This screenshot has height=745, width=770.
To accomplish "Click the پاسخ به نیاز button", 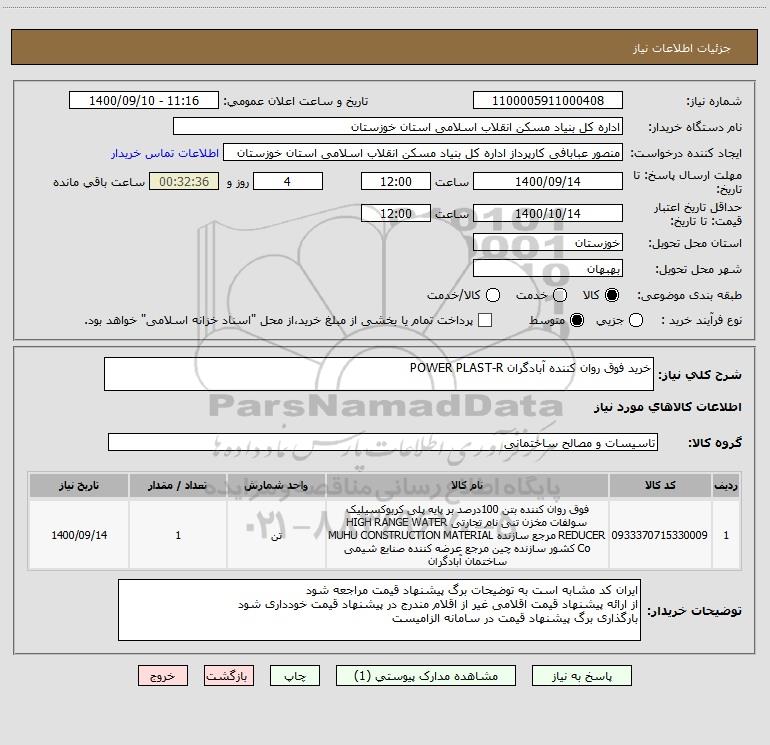I will pyautogui.click(x=581, y=676).
